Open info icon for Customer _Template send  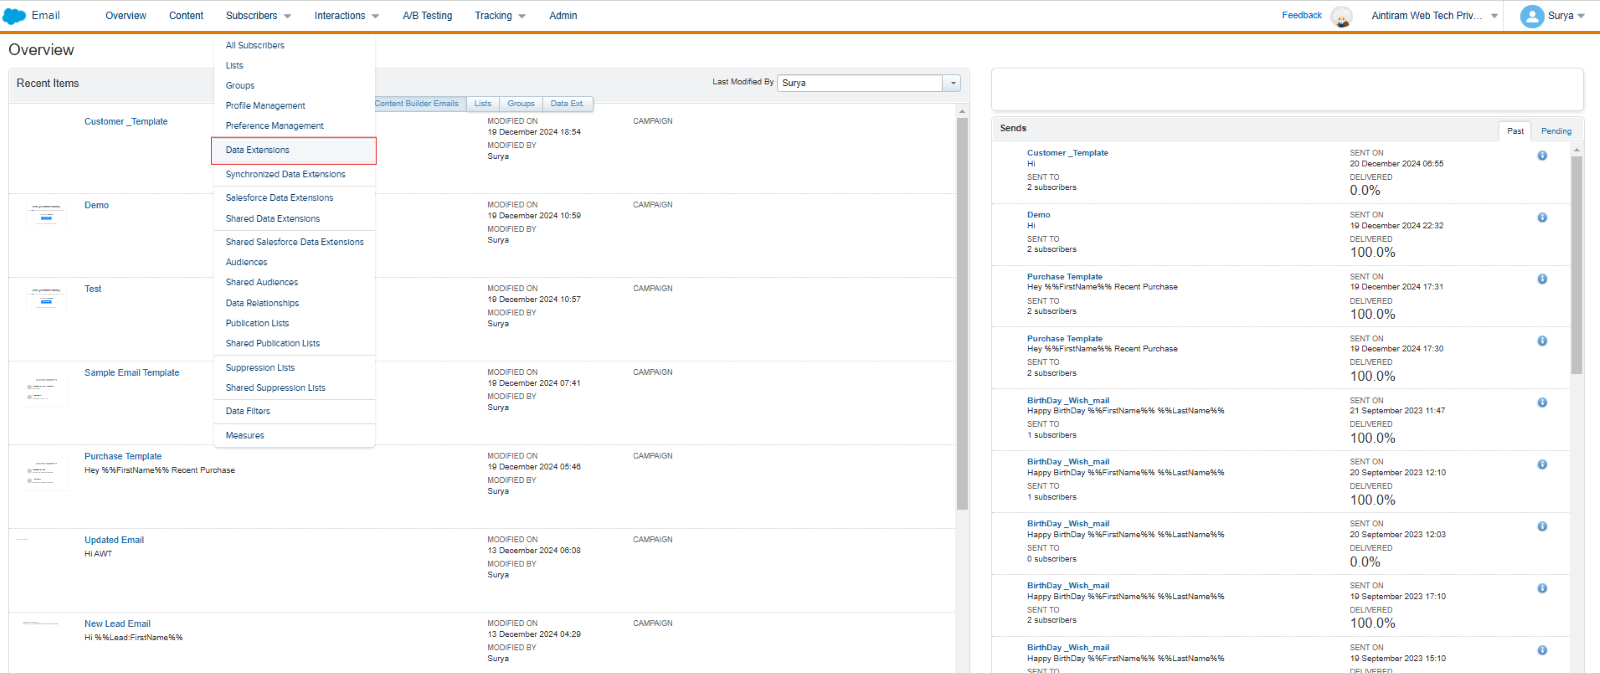1542,155
